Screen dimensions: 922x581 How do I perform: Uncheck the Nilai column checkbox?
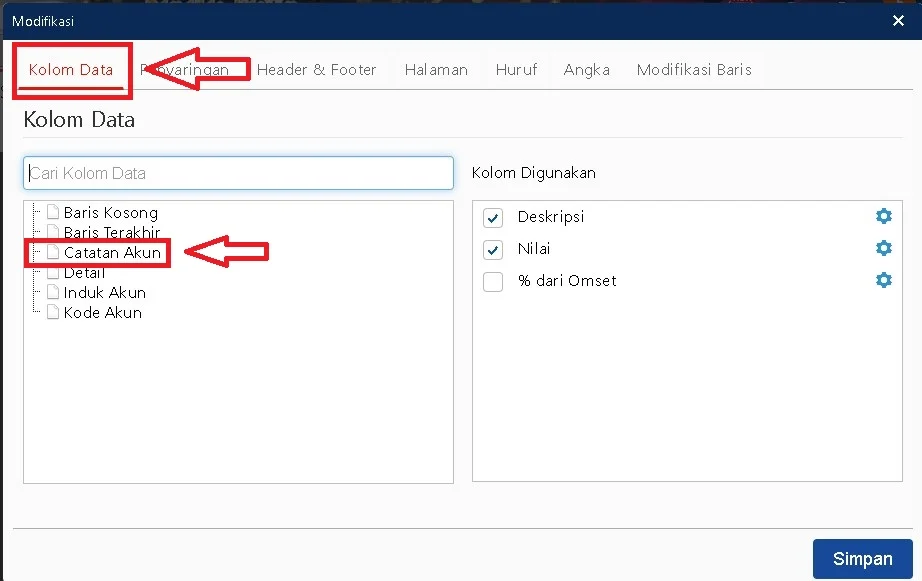coord(492,250)
